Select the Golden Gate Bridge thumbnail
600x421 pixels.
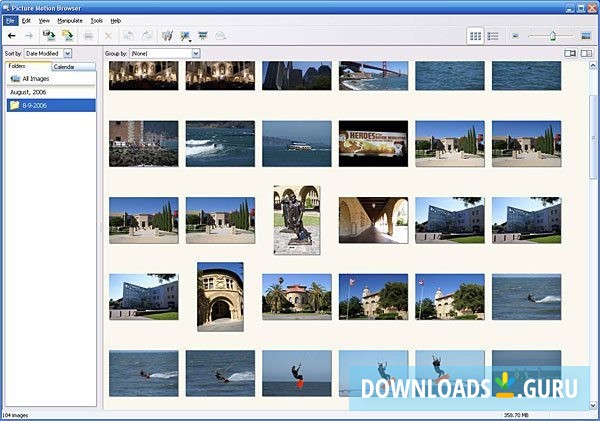click(x=373, y=76)
